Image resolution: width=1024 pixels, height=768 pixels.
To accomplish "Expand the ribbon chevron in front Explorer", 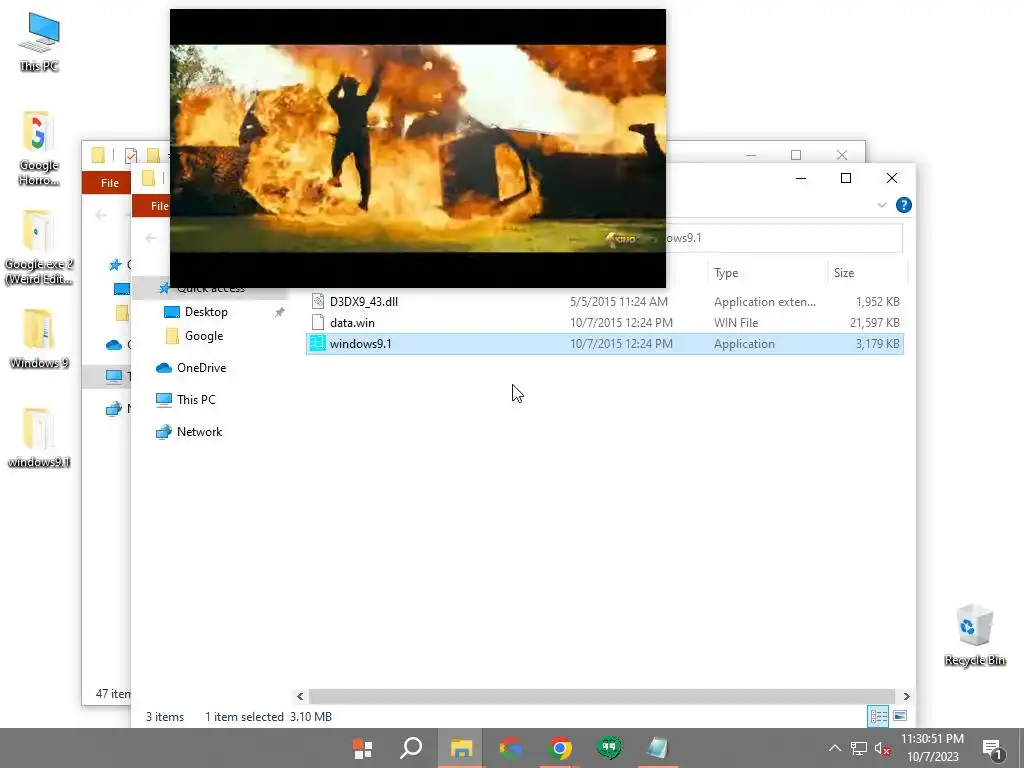I will (882, 205).
